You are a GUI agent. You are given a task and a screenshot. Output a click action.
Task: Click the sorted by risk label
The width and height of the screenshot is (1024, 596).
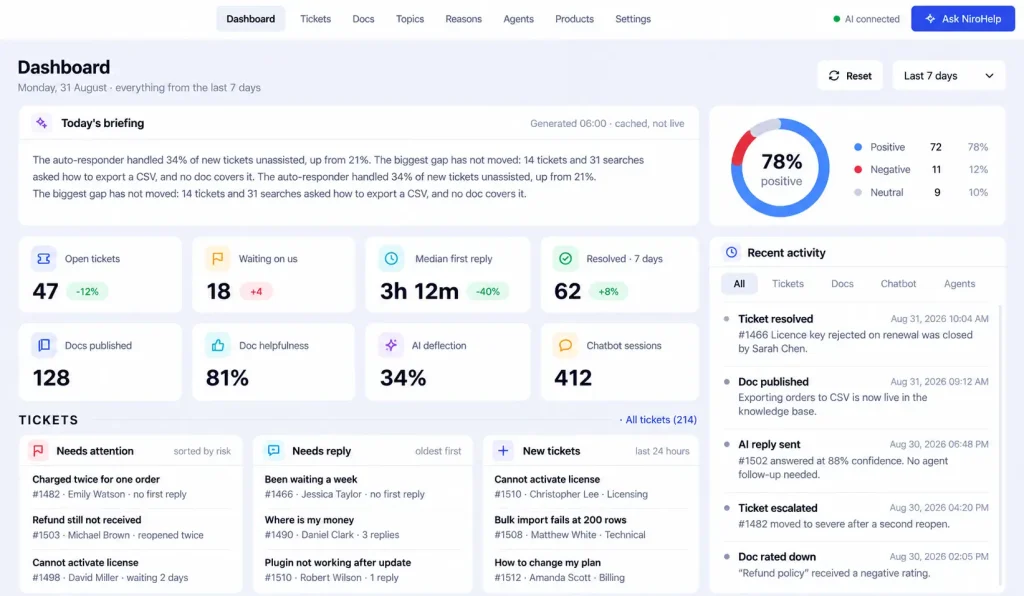coord(202,451)
